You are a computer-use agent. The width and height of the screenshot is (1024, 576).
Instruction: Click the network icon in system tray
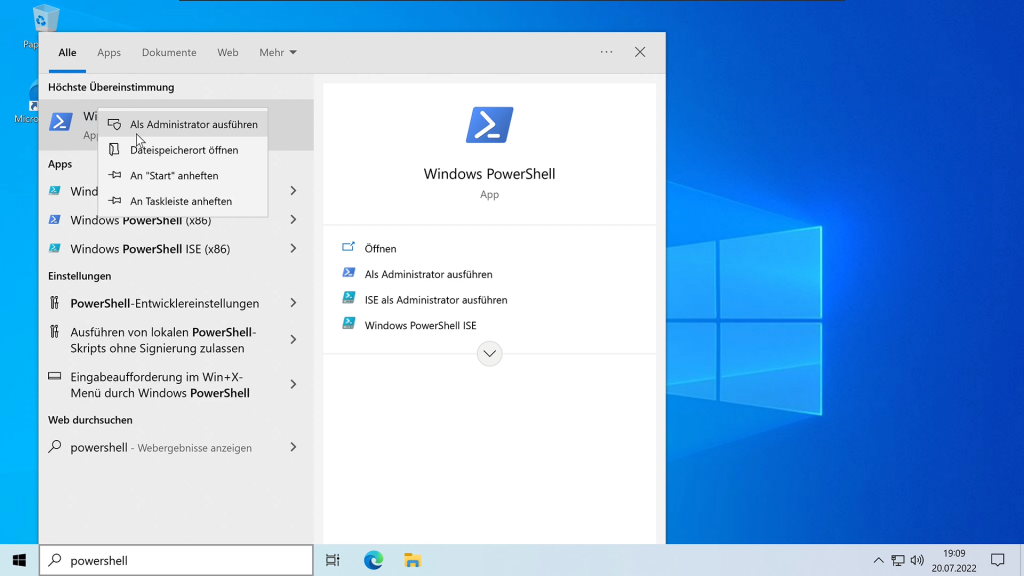[x=898, y=560]
